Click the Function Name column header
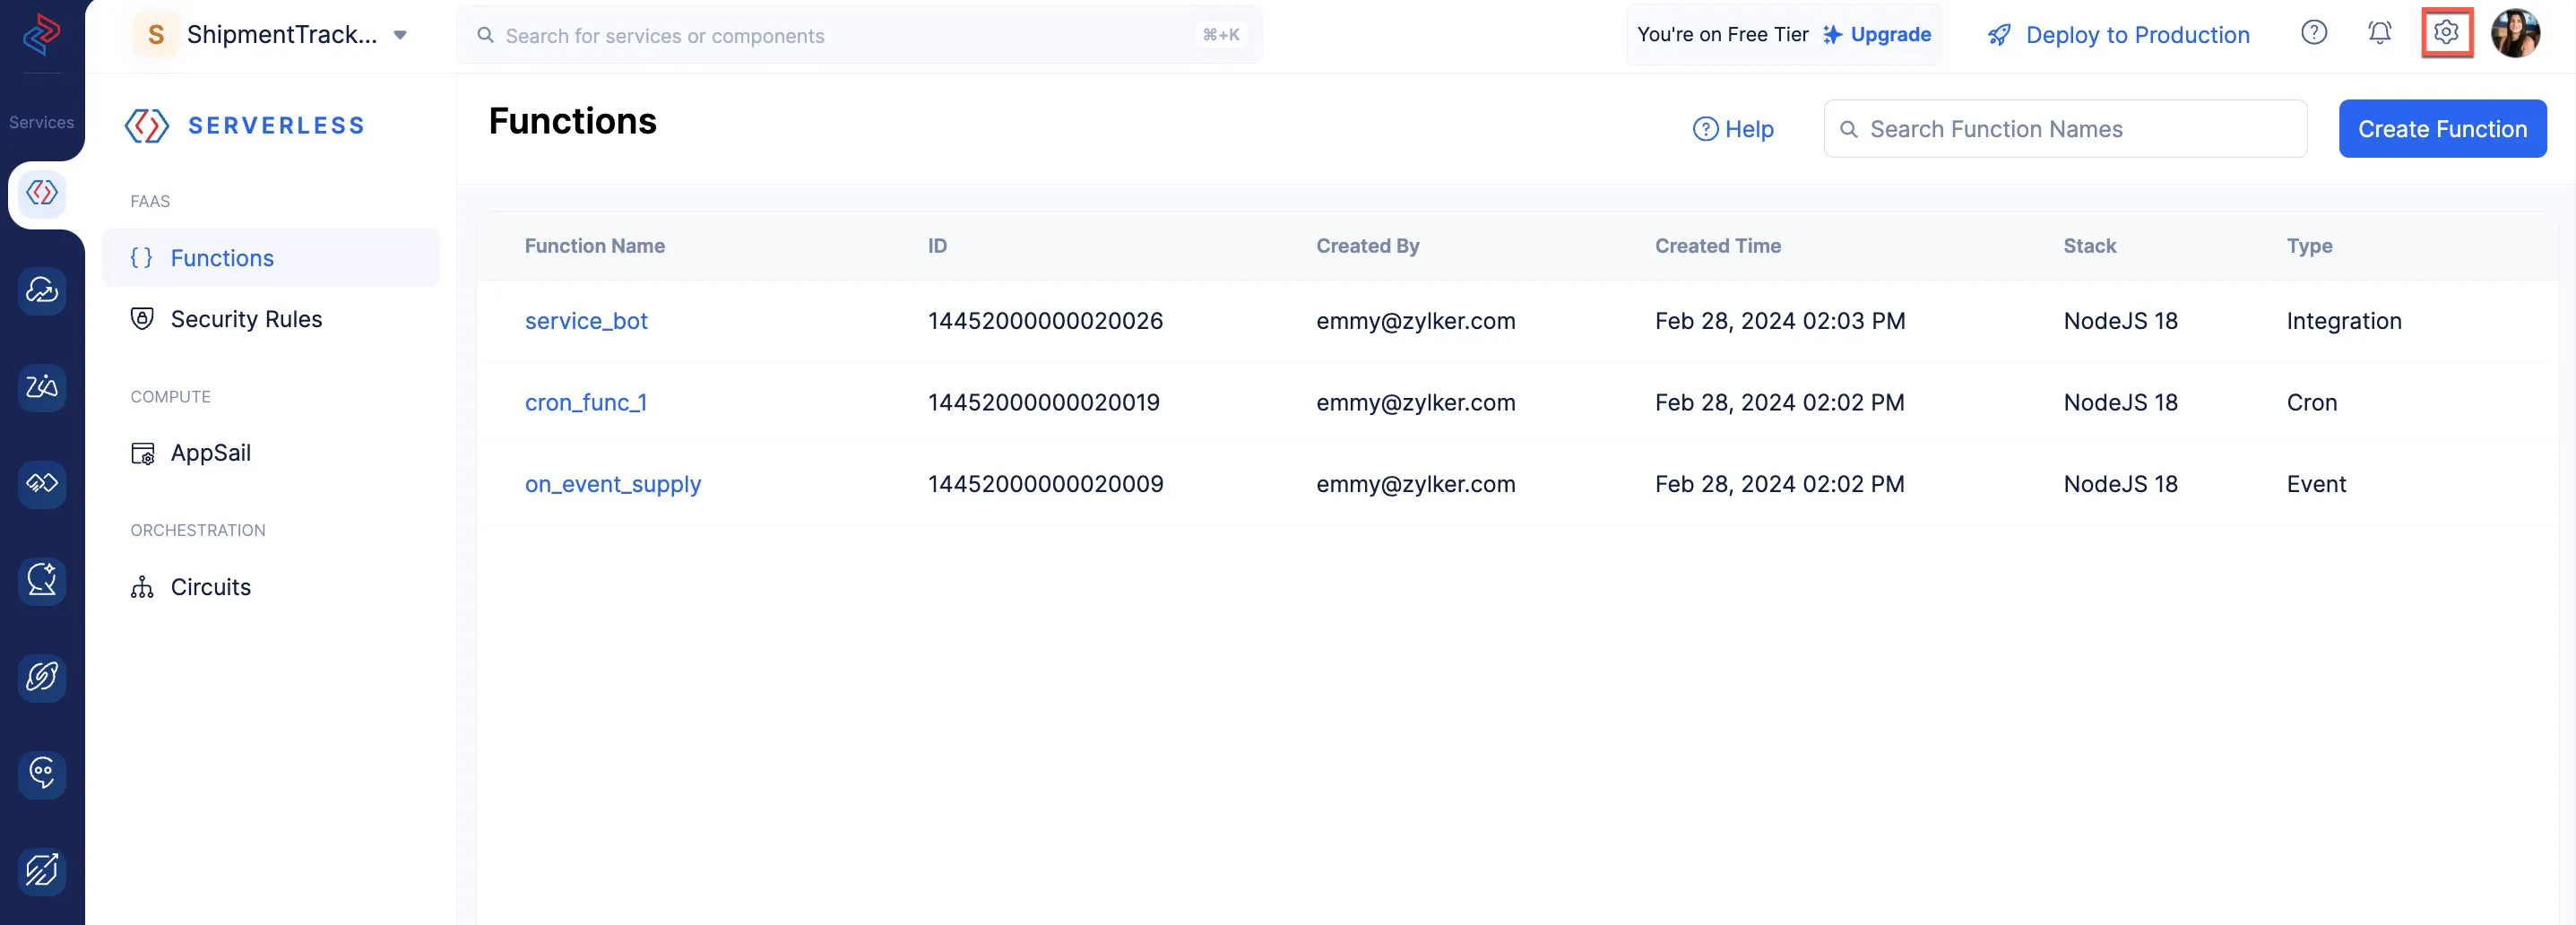The width and height of the screenshot is (2576, 925). [x=594, y=246]
